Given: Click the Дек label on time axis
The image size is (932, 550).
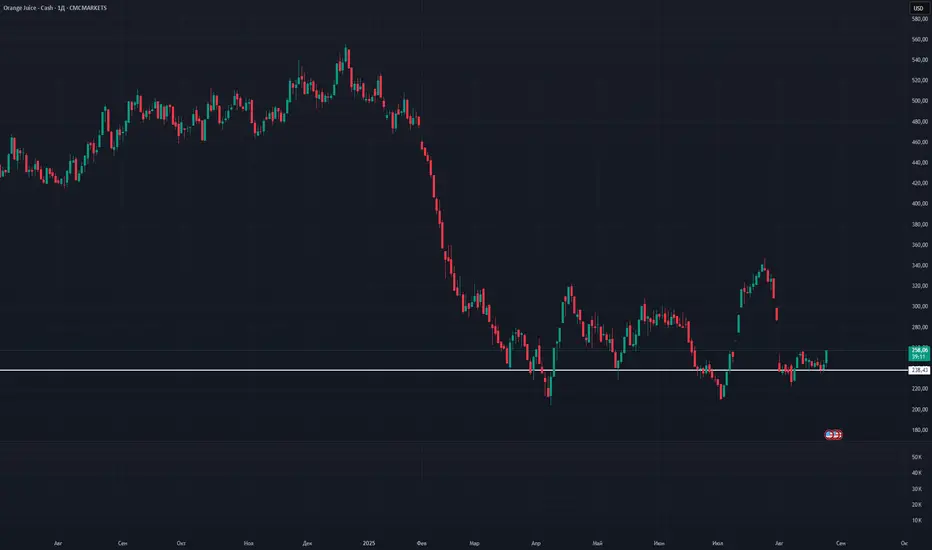Looking at the screenshot, I should (307, 543).
